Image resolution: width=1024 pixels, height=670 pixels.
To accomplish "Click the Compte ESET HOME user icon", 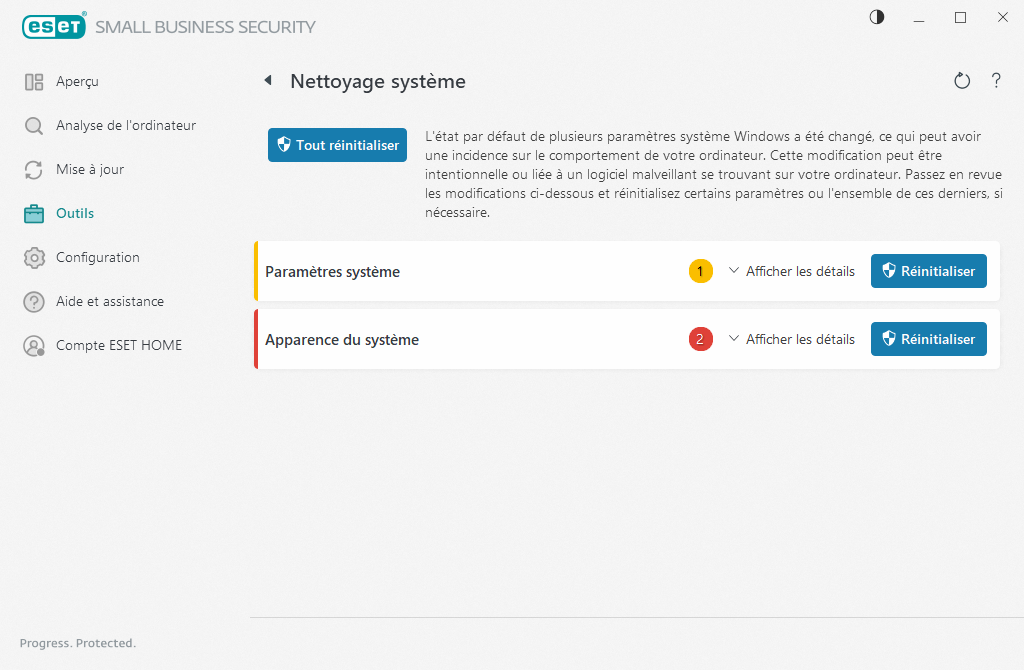I will click(34, 346).
